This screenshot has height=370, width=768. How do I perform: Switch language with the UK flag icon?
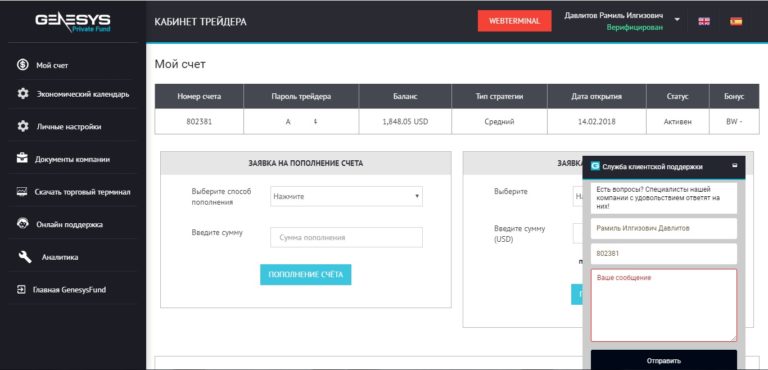[704, 21]
